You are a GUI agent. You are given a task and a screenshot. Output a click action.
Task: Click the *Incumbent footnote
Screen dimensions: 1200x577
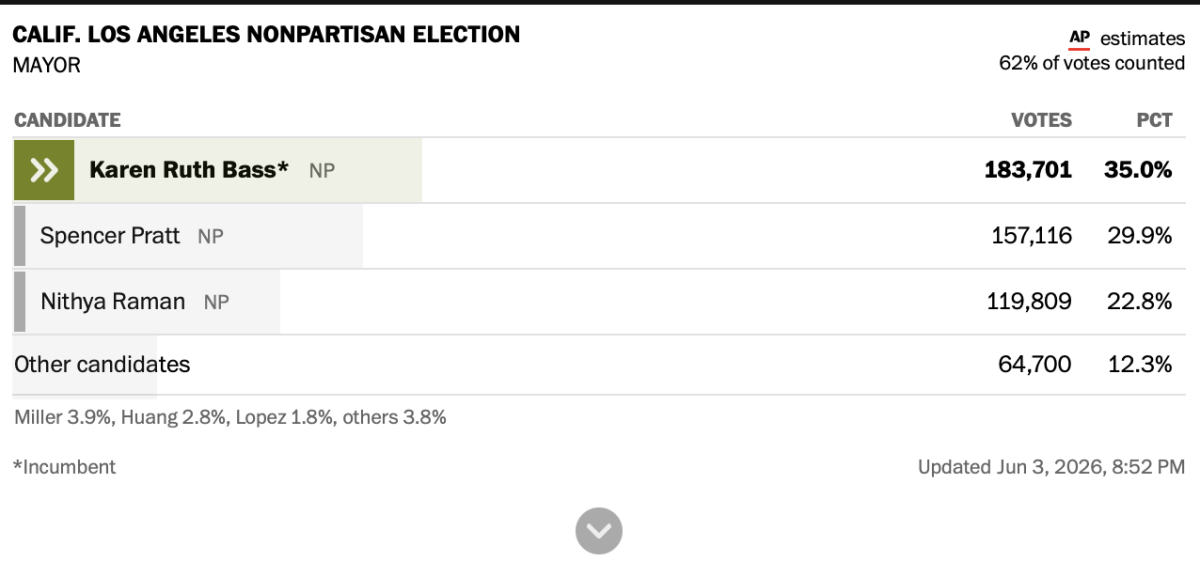click(x=64, y=467)
